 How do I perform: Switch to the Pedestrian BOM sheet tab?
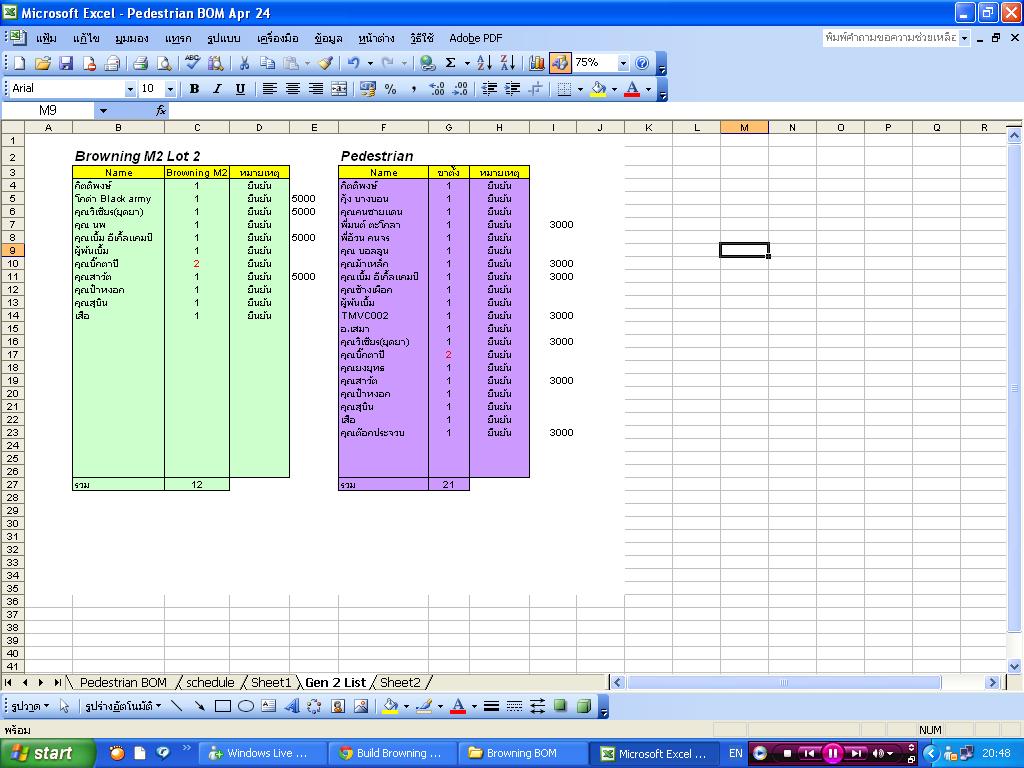click(x=123, y=682)
